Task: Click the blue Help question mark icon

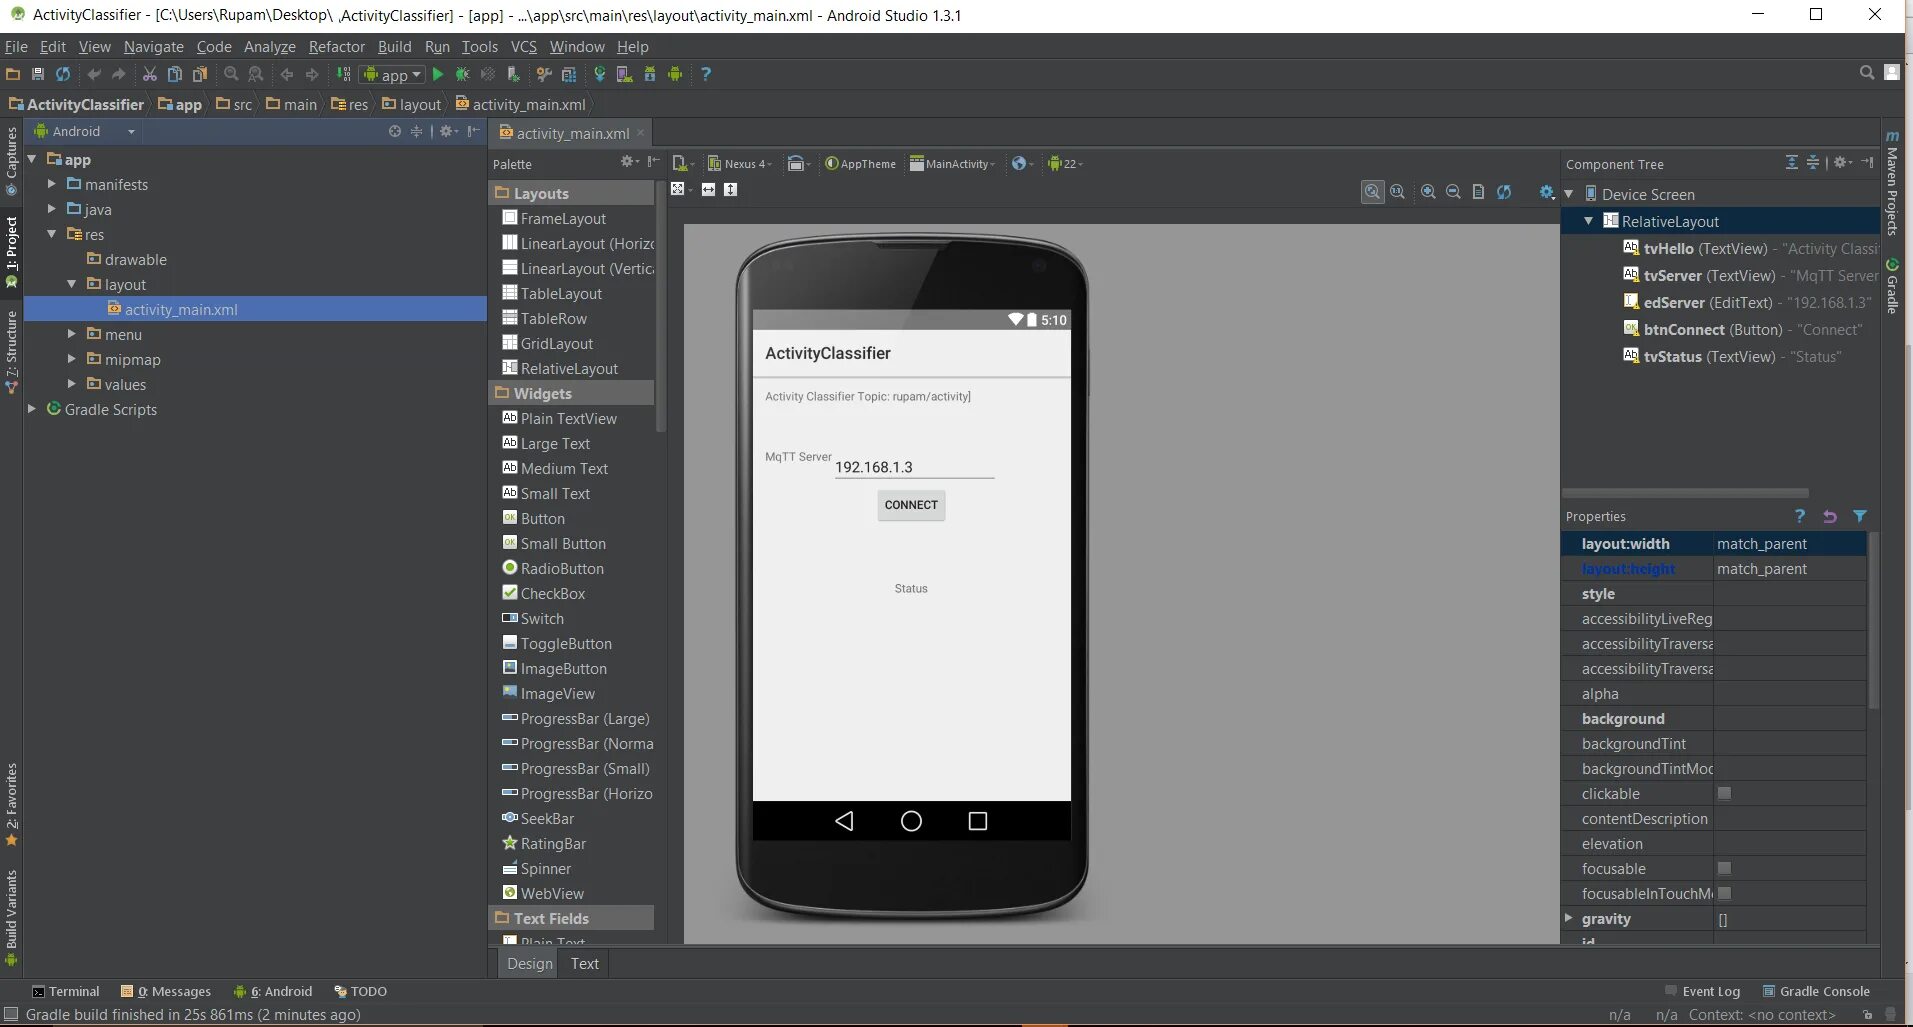Action: [x=706, y=74]
